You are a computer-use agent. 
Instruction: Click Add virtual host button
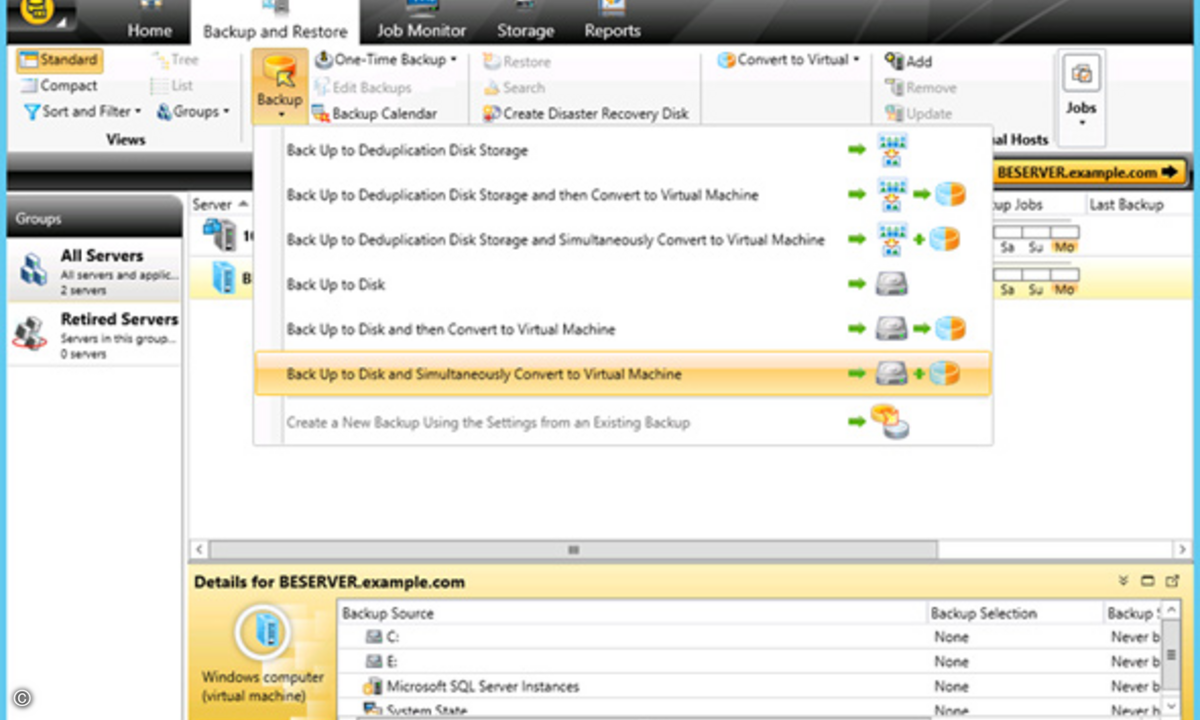908,61
